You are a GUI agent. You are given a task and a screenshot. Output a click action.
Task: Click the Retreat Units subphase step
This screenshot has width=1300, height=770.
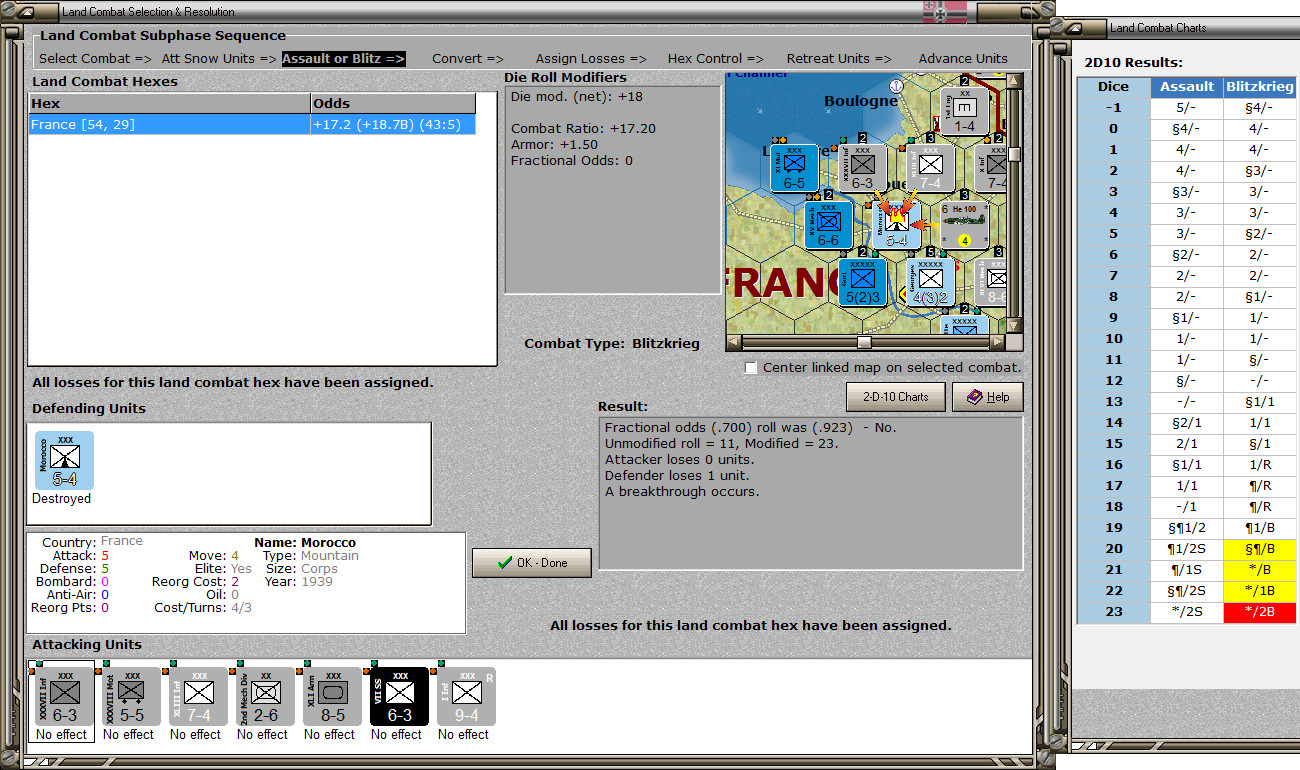tap(839, 59)
